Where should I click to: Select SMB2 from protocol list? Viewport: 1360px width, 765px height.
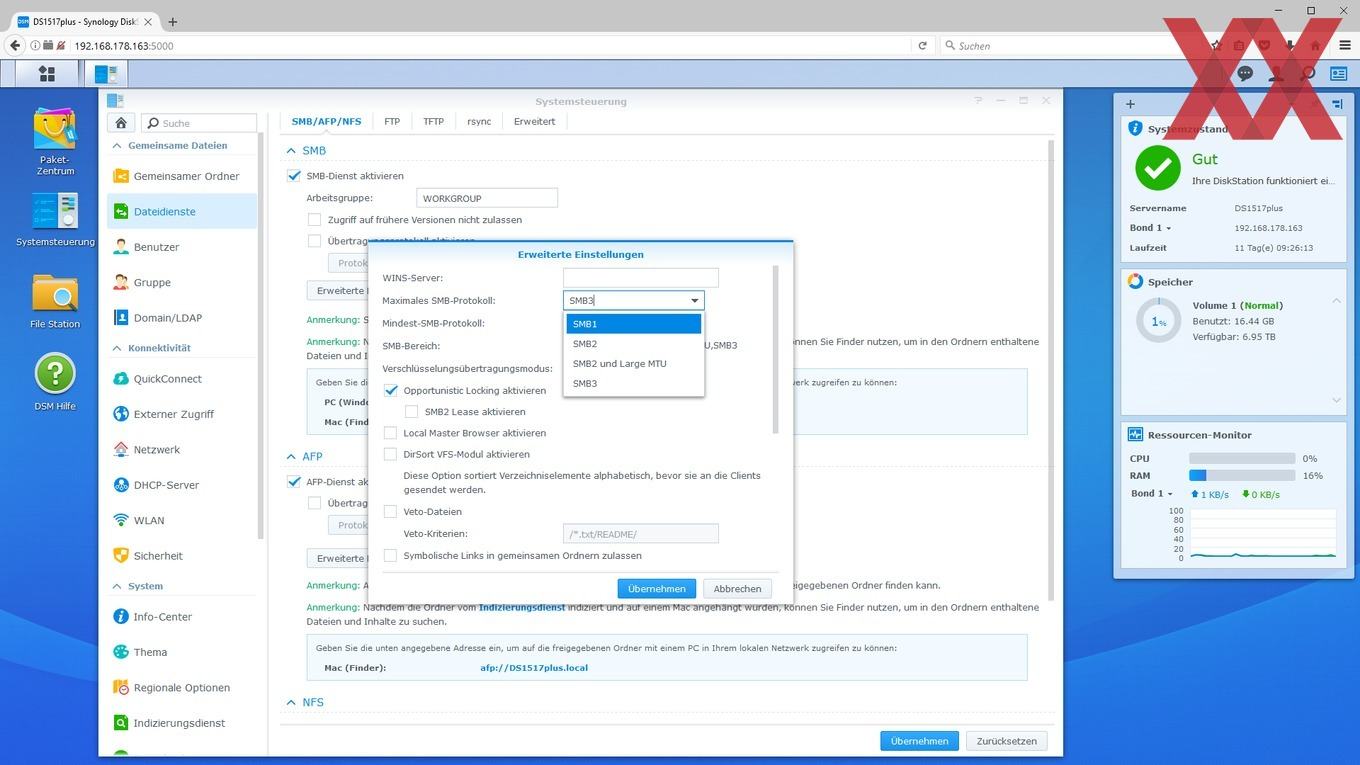click(634, 344)
